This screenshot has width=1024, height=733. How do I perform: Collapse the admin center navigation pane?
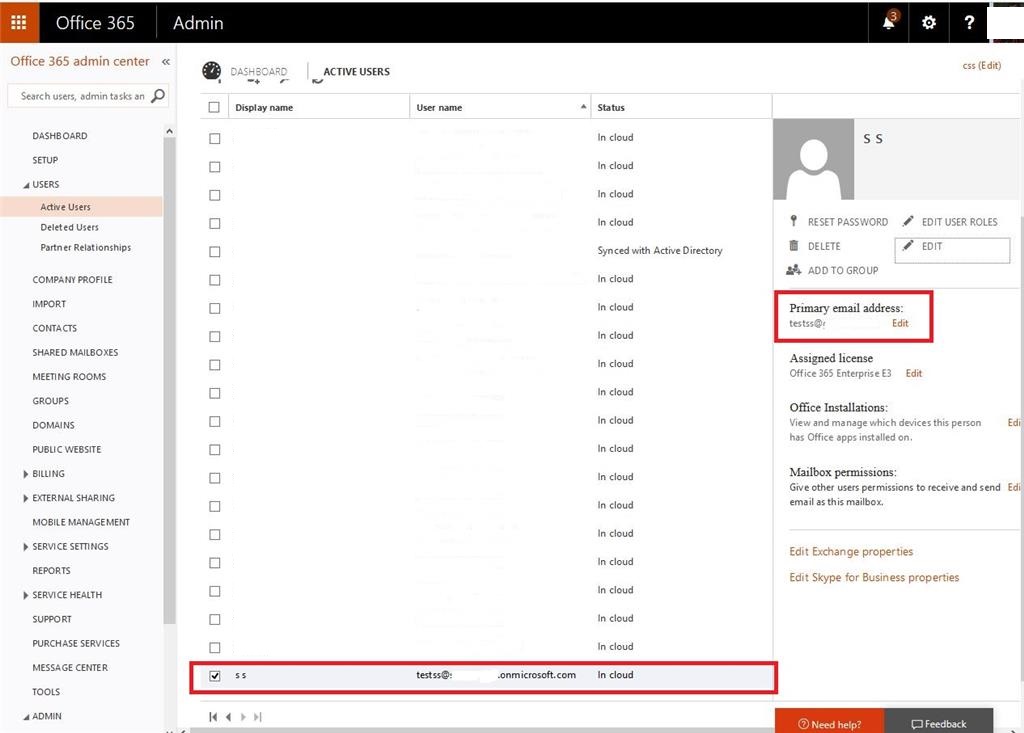[x=166, y=61]
